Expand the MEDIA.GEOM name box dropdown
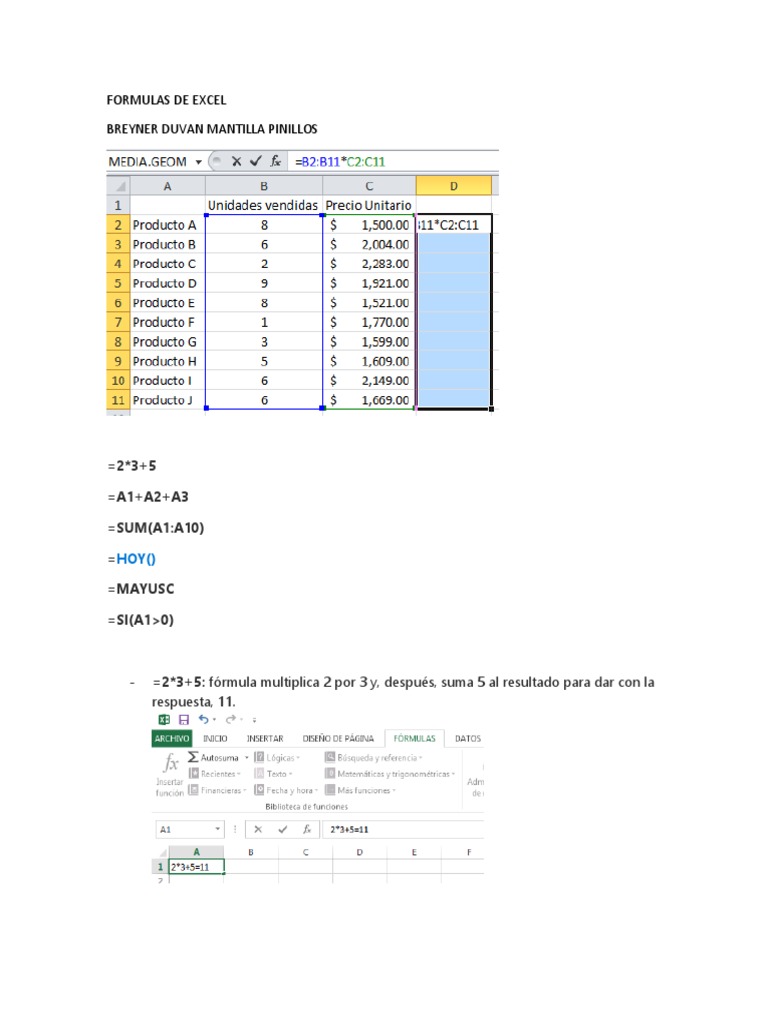Image resolution: width=768 pixels, height=1024 pixels. 198,162
